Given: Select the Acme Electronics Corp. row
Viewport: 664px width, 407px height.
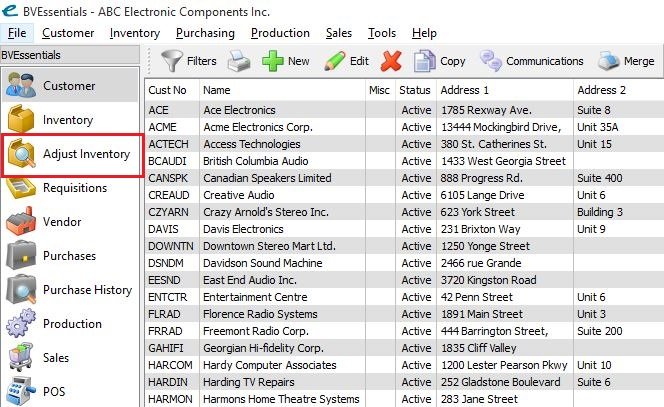Looking at the screenshot, I should click(404, 127).
